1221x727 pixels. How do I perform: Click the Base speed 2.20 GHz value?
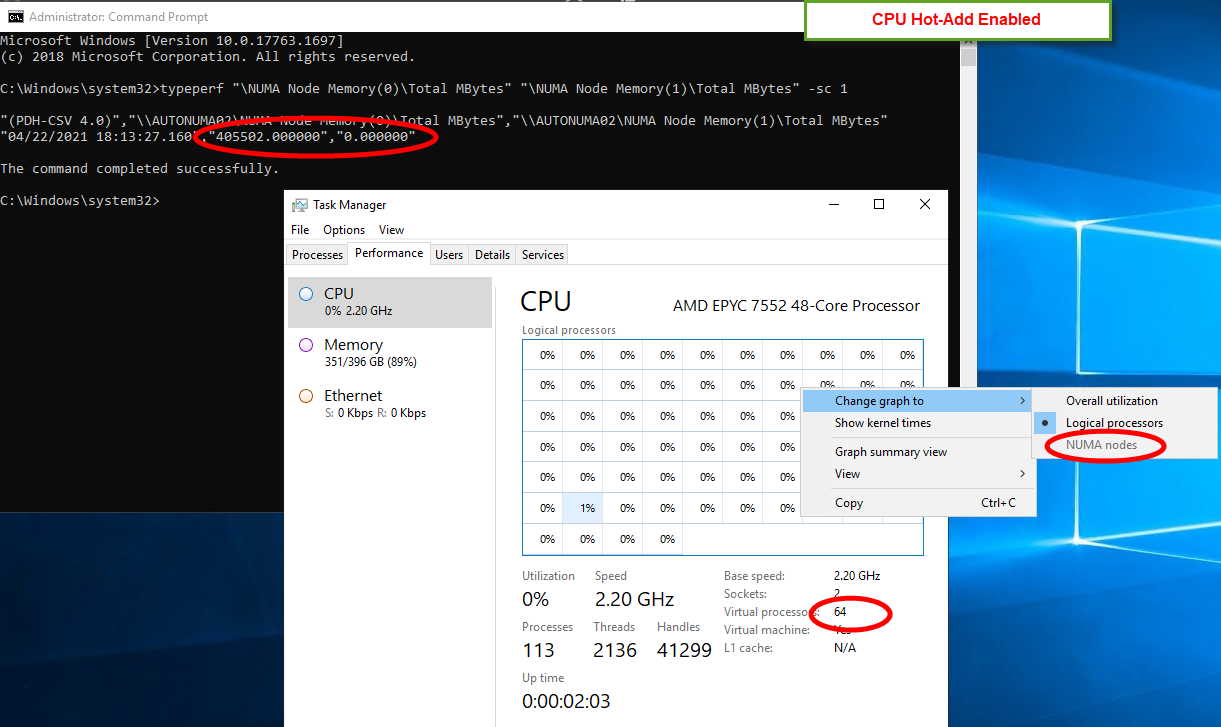pyautogui.click(x=857, y=576)
